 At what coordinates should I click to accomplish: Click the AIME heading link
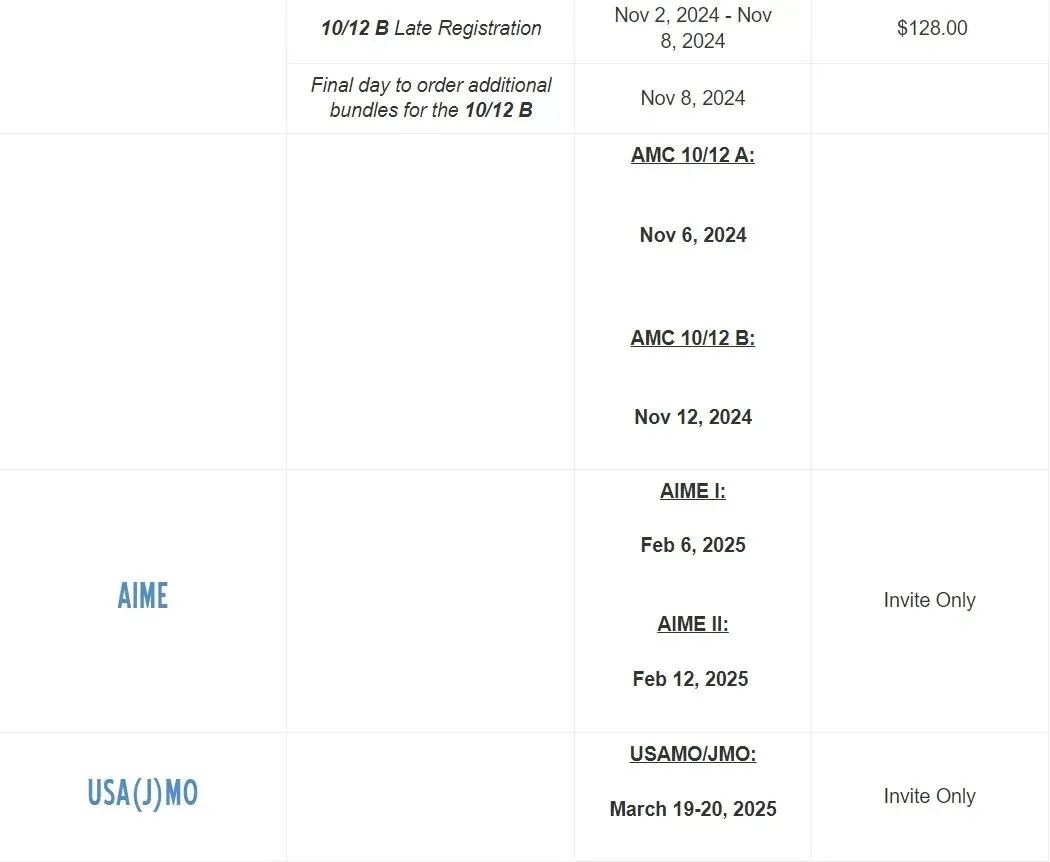(142, 596)
